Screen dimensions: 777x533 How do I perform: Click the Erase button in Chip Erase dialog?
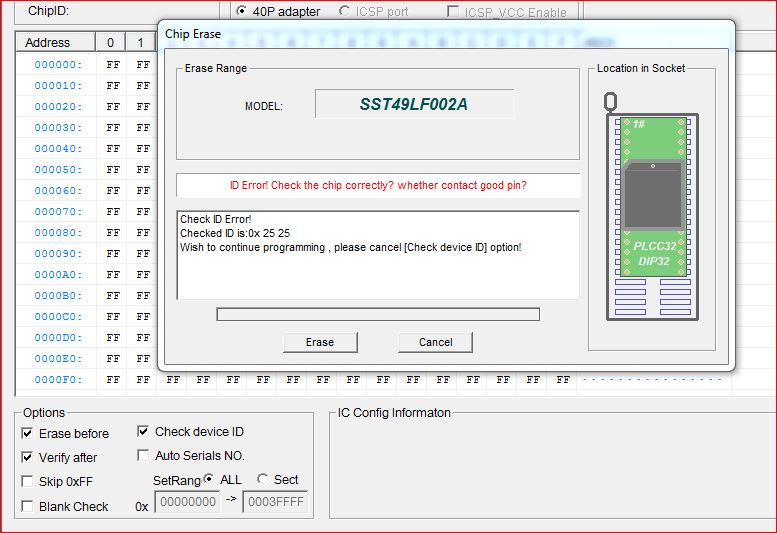tap(320, 342)
